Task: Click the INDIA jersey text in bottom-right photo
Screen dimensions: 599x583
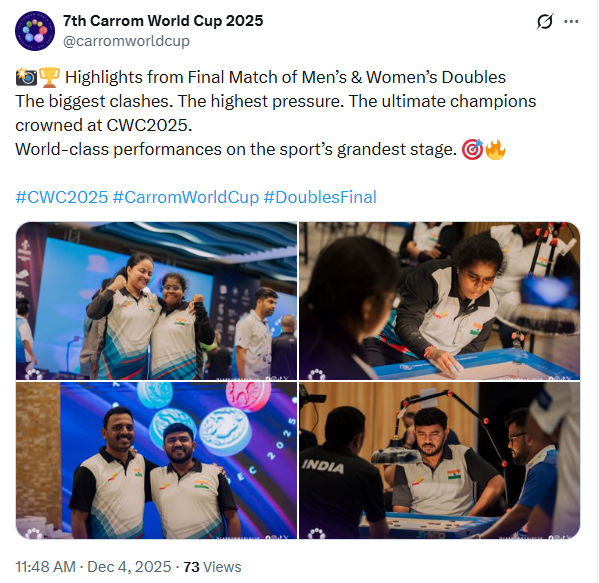Action: (323, 466)
